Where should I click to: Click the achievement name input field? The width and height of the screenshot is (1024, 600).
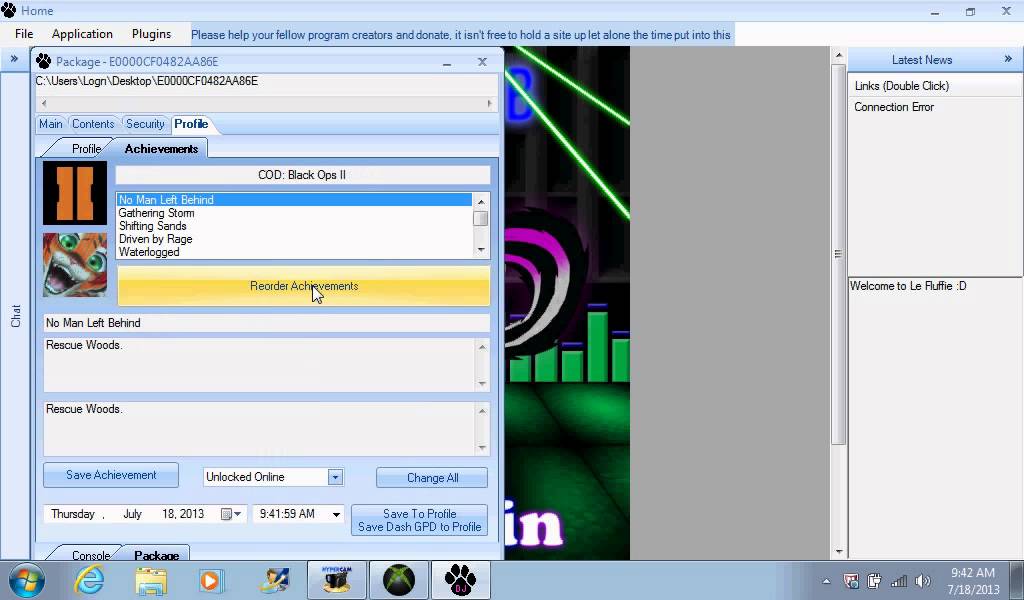point(266,323)
